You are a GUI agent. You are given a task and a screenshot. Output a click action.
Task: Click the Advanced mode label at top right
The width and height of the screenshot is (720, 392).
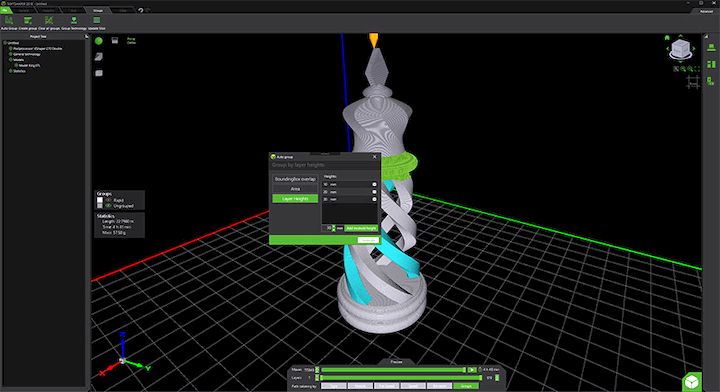click(706, 11)
